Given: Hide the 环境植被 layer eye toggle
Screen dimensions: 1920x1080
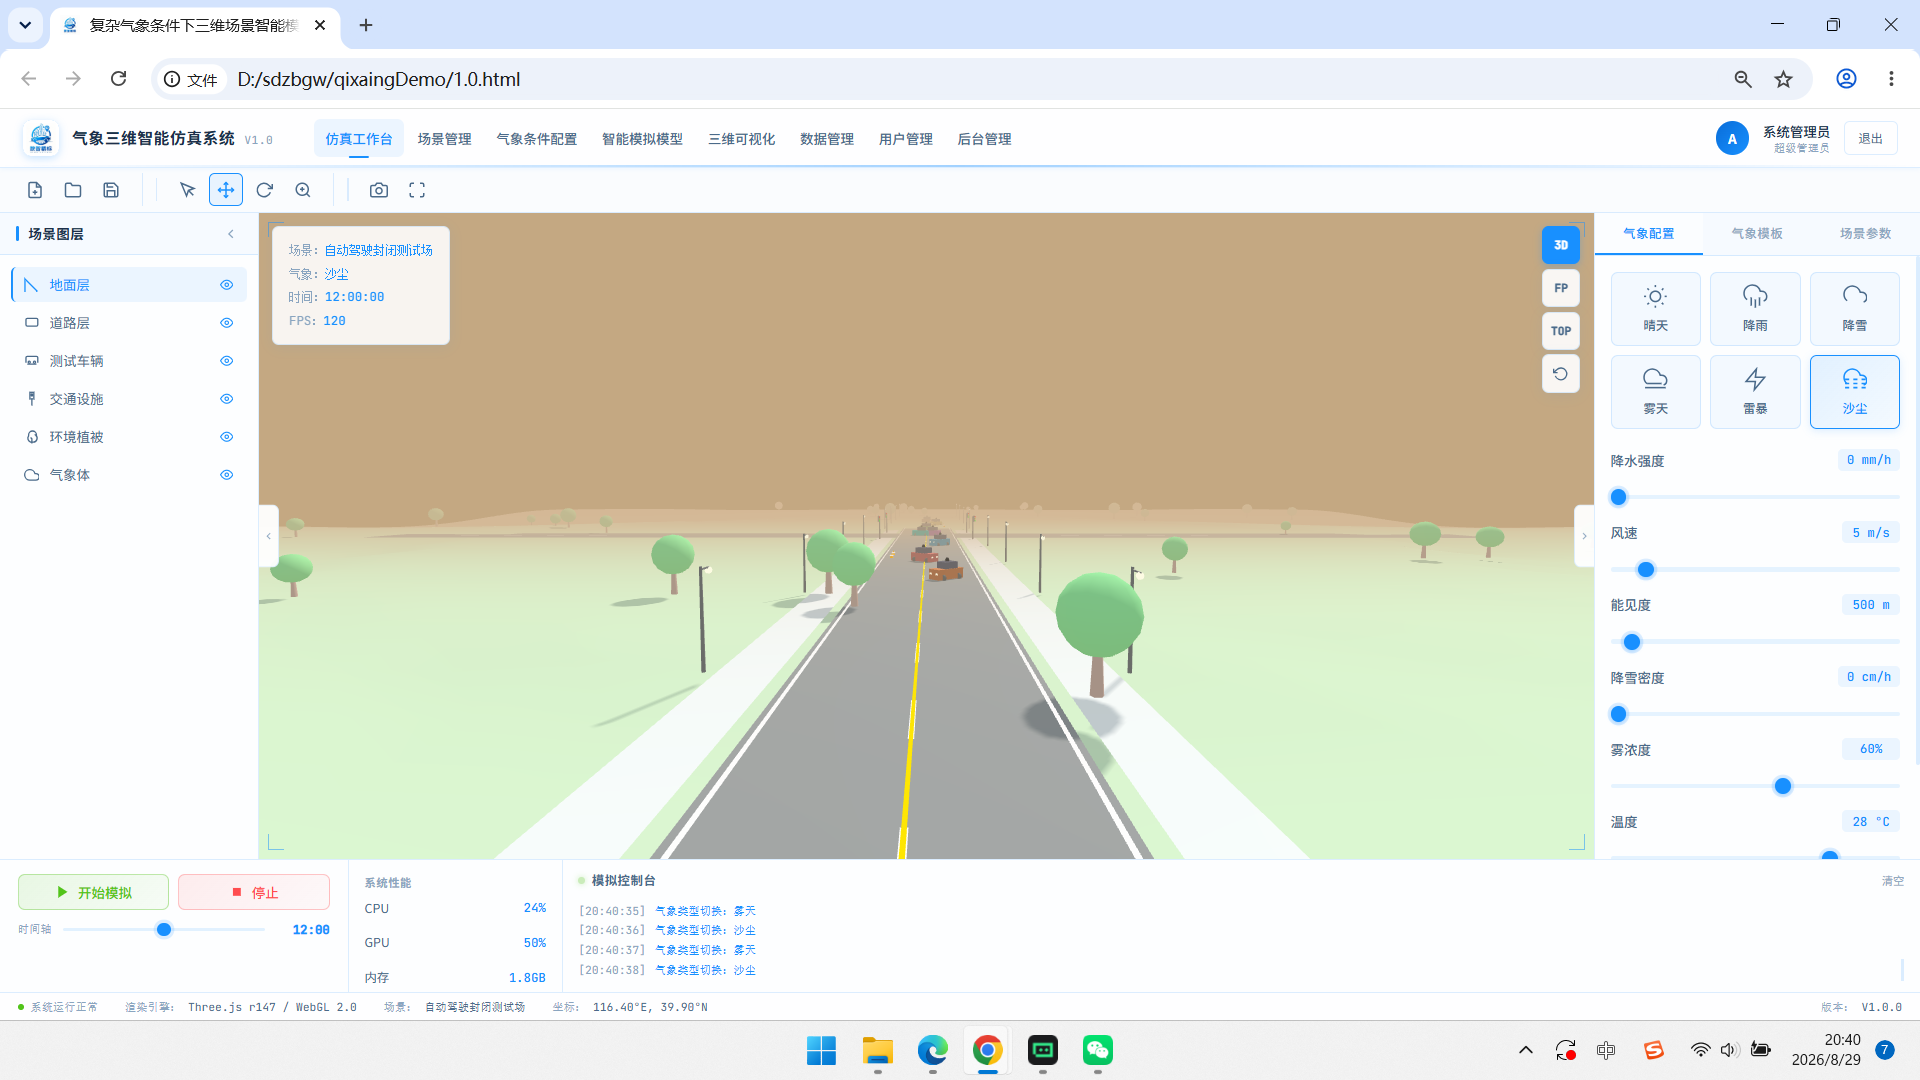Looking at the screenshot, I should 227,437.
